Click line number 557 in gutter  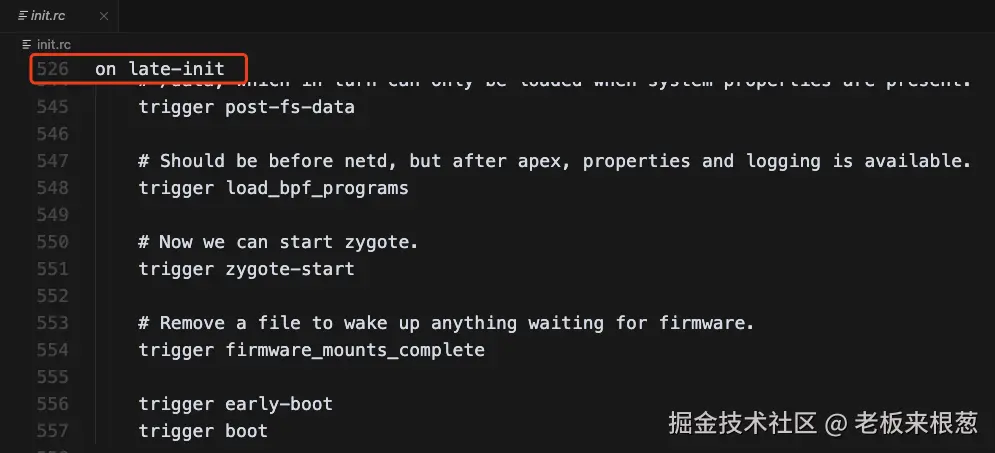(x=51, y=431)
